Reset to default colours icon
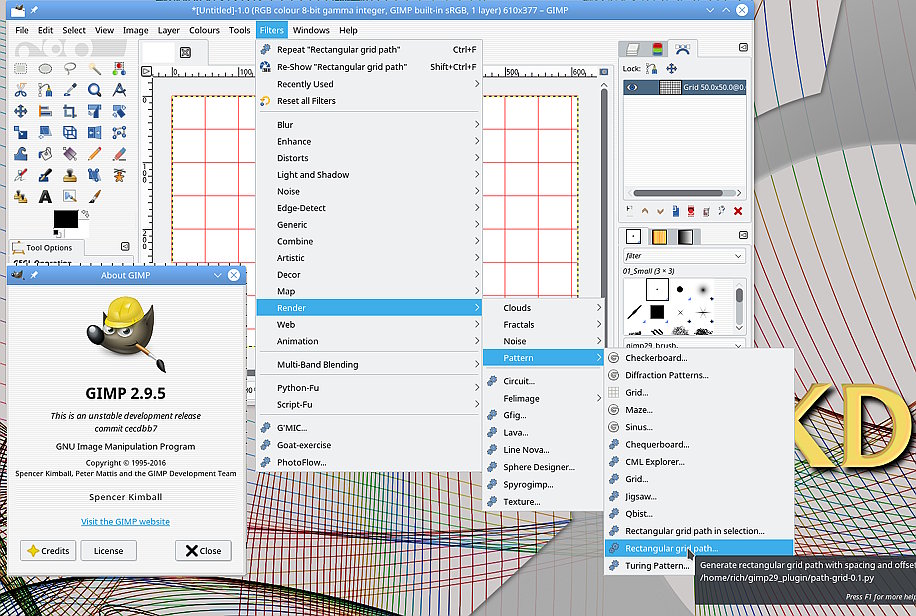916x616 pixels. [57, 233]
